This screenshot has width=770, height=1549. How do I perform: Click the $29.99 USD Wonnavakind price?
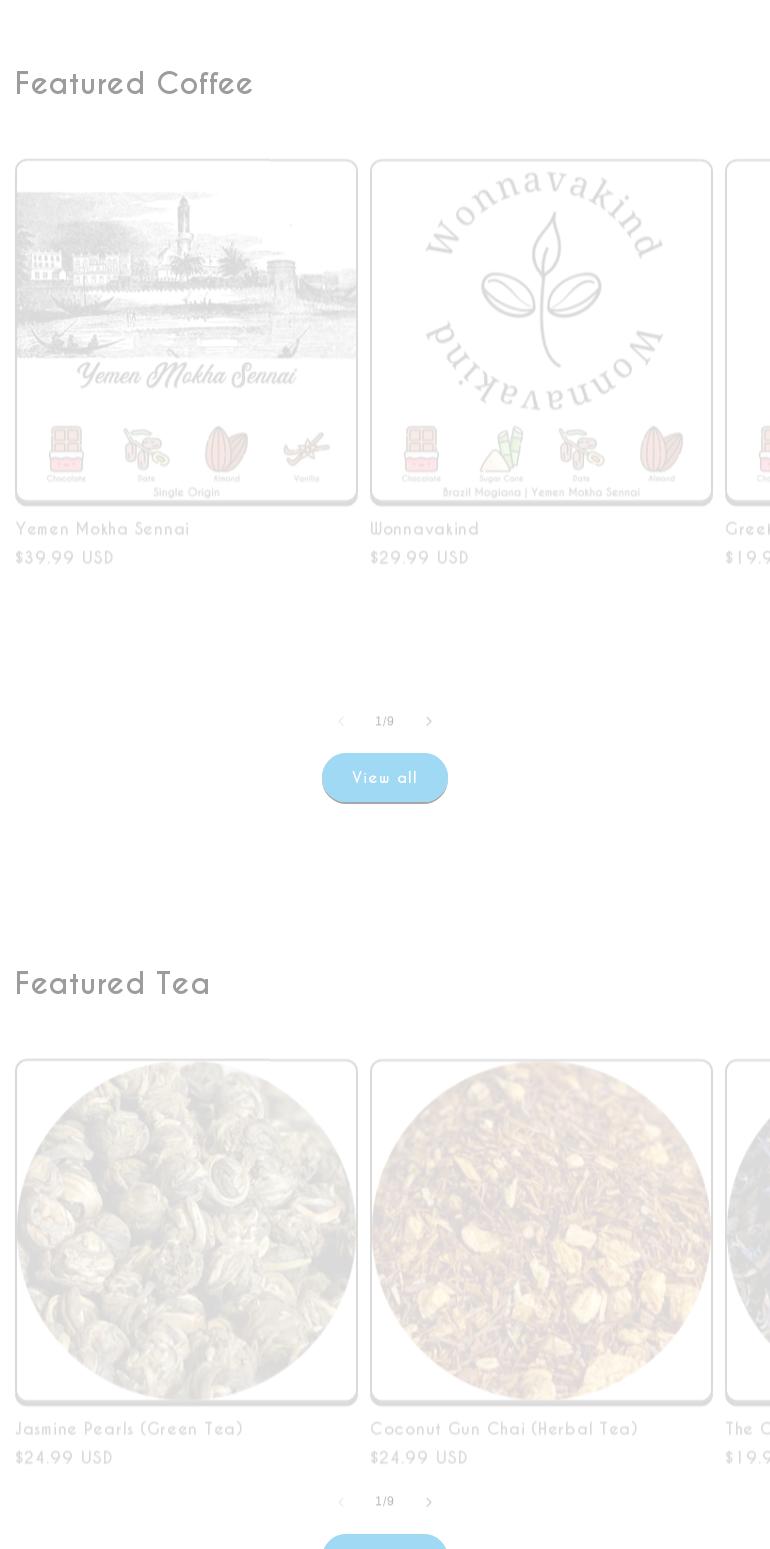click(x=419, y=558)
